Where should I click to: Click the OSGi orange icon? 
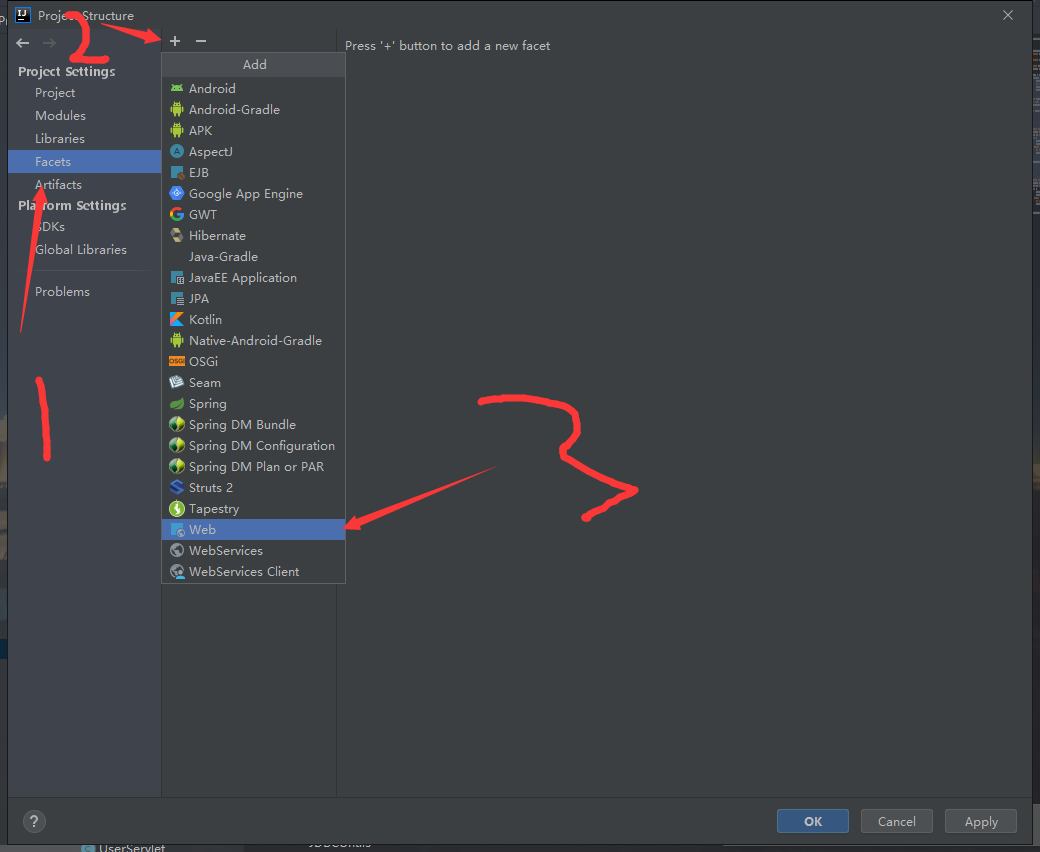pyautogui.click(x=176, y=361)
